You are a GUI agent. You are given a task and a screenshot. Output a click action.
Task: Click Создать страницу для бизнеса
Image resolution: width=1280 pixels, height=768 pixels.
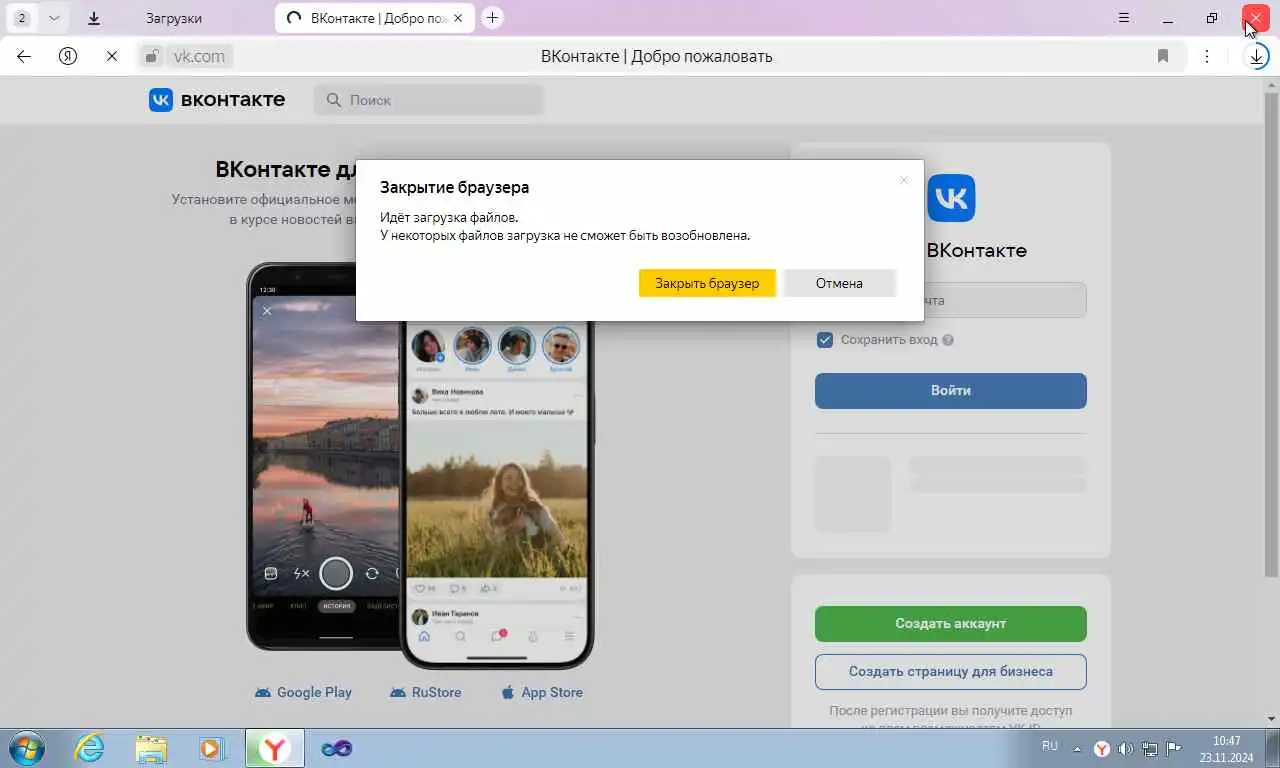(950, 671)
